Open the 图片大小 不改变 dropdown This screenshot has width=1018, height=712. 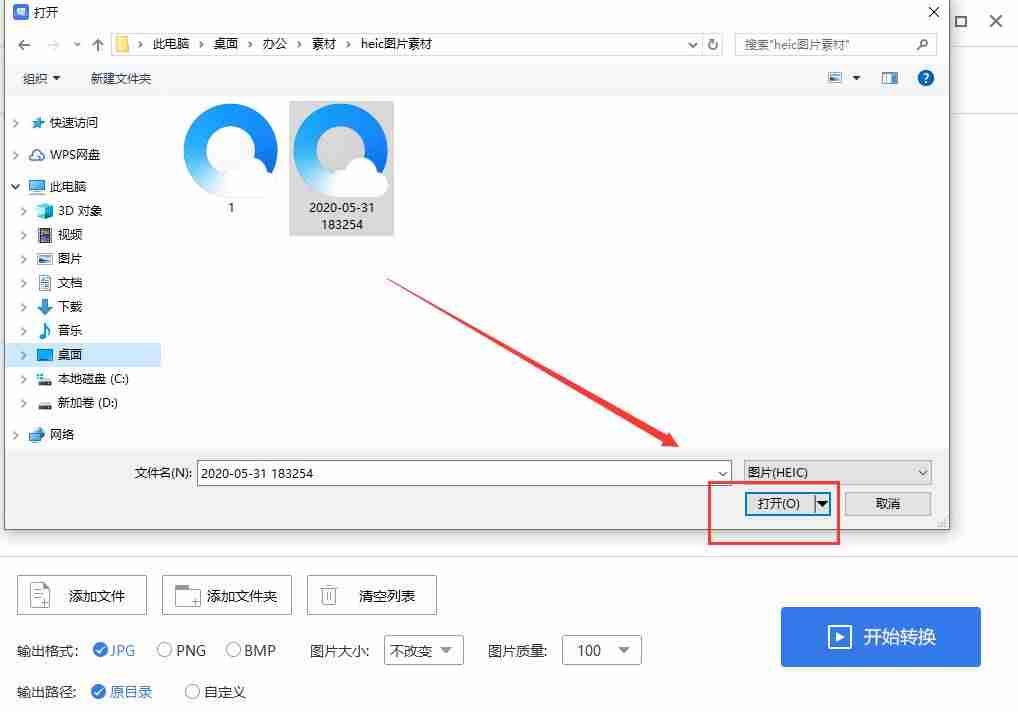click(424, 650)
